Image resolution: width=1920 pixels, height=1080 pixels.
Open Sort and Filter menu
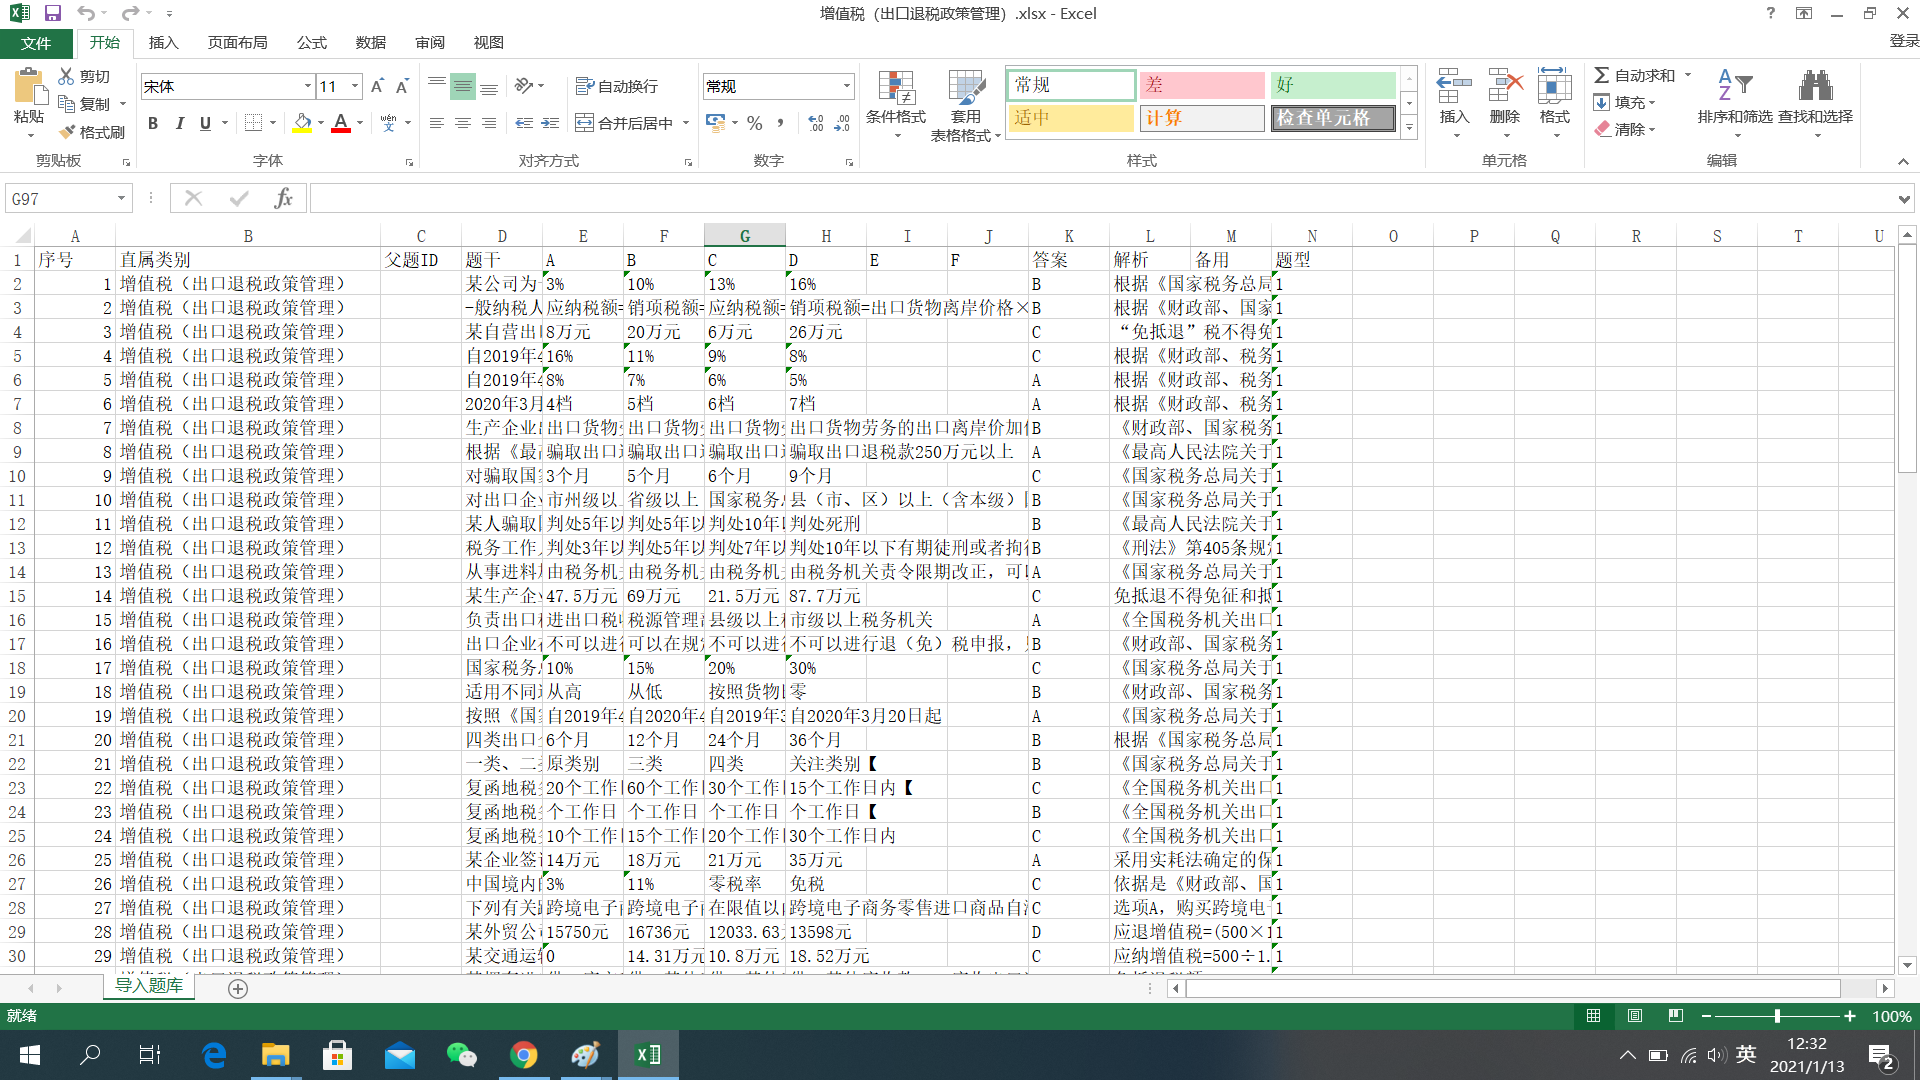coord(1735,103)
